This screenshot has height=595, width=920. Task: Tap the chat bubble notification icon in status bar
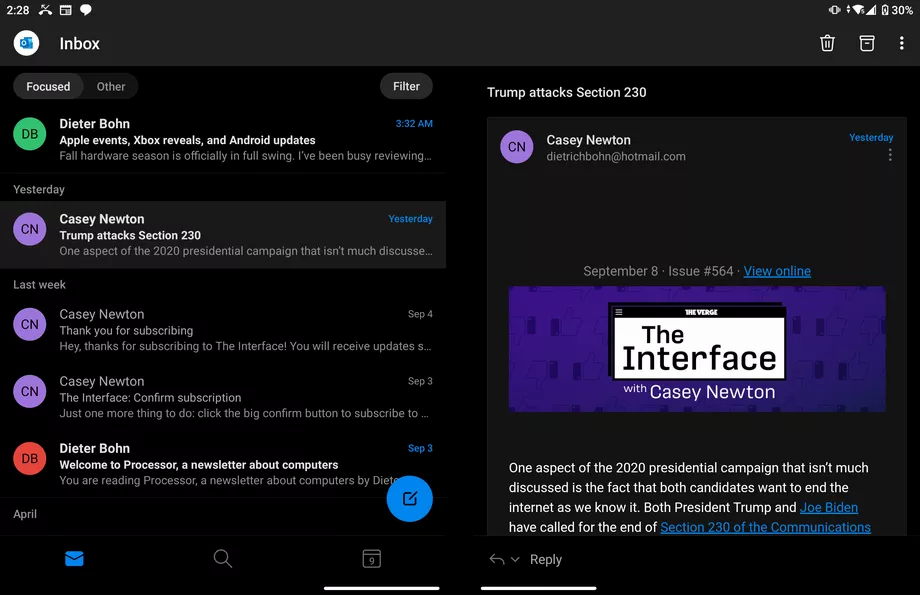(x=85, y=10)
